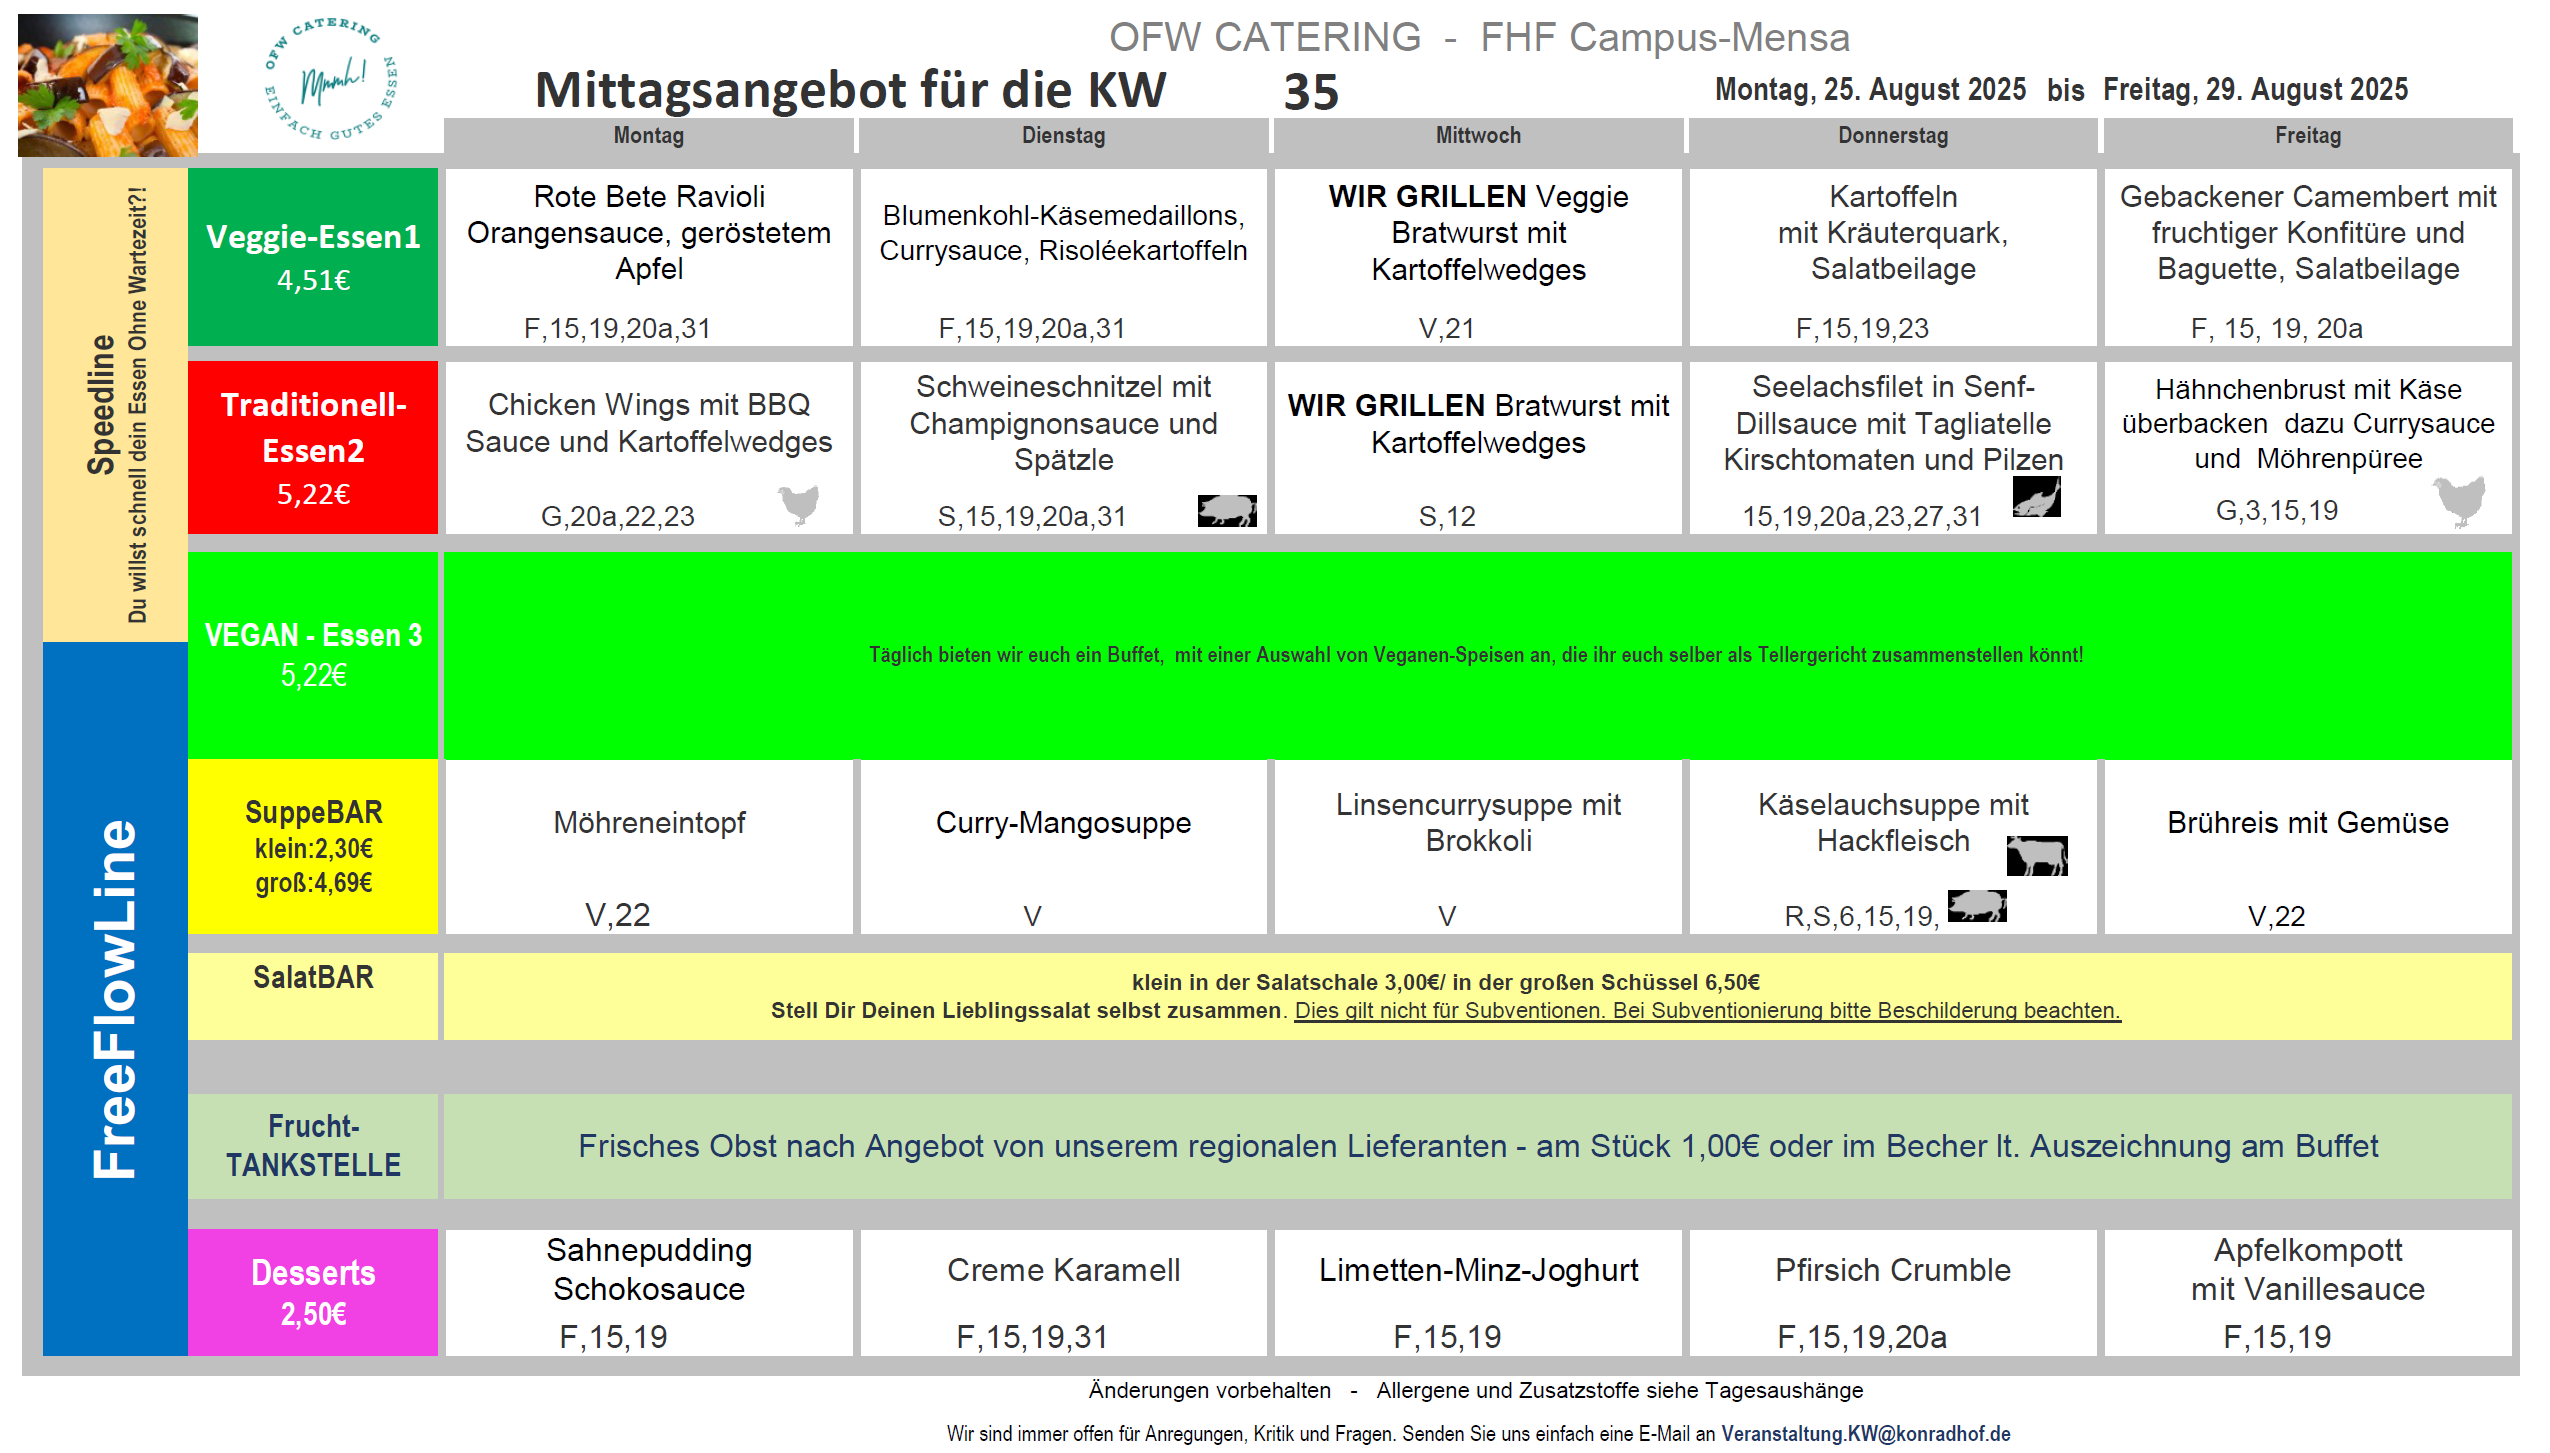This screenshot has width=2550, height=1453.
Task: Click 'Limetten-Minz-Joghurt' dessert text
Action: point(1478,1270)
